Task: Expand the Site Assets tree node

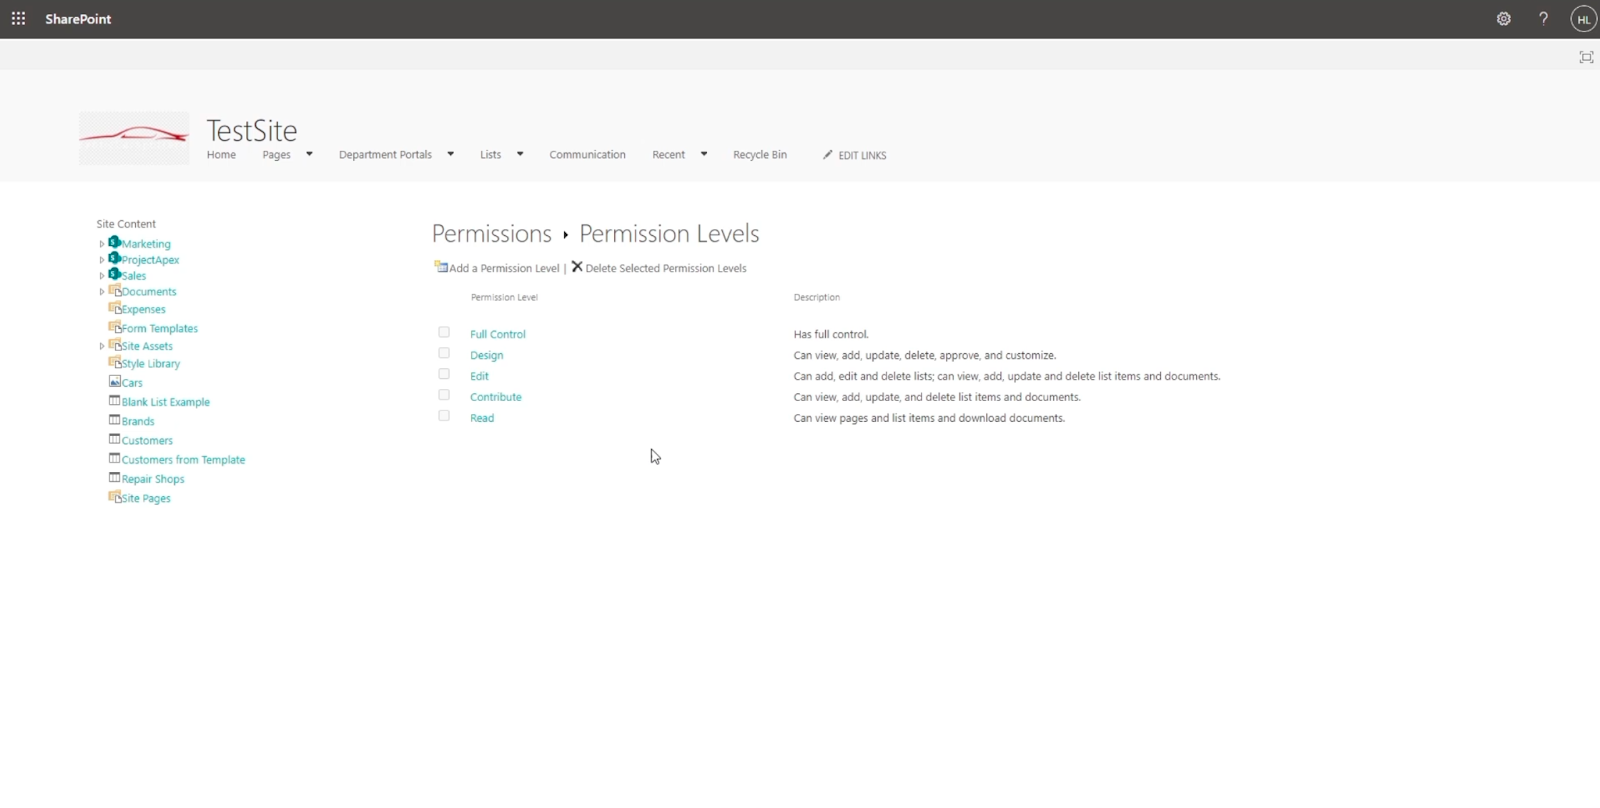Action: click(101, 346)
